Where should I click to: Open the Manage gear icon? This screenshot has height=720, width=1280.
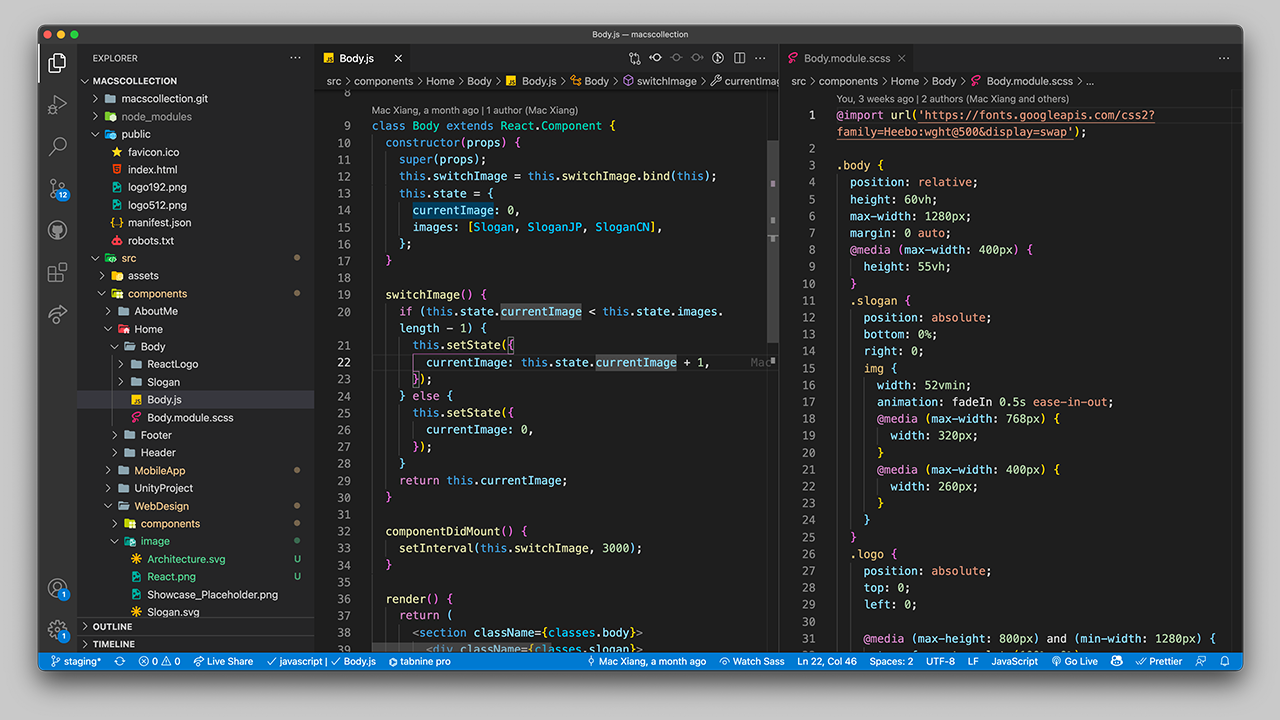click(58, 630)
